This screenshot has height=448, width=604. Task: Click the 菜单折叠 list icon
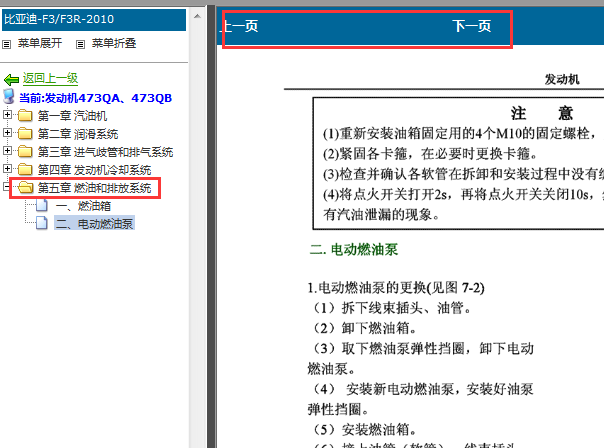tap(80, 45)
